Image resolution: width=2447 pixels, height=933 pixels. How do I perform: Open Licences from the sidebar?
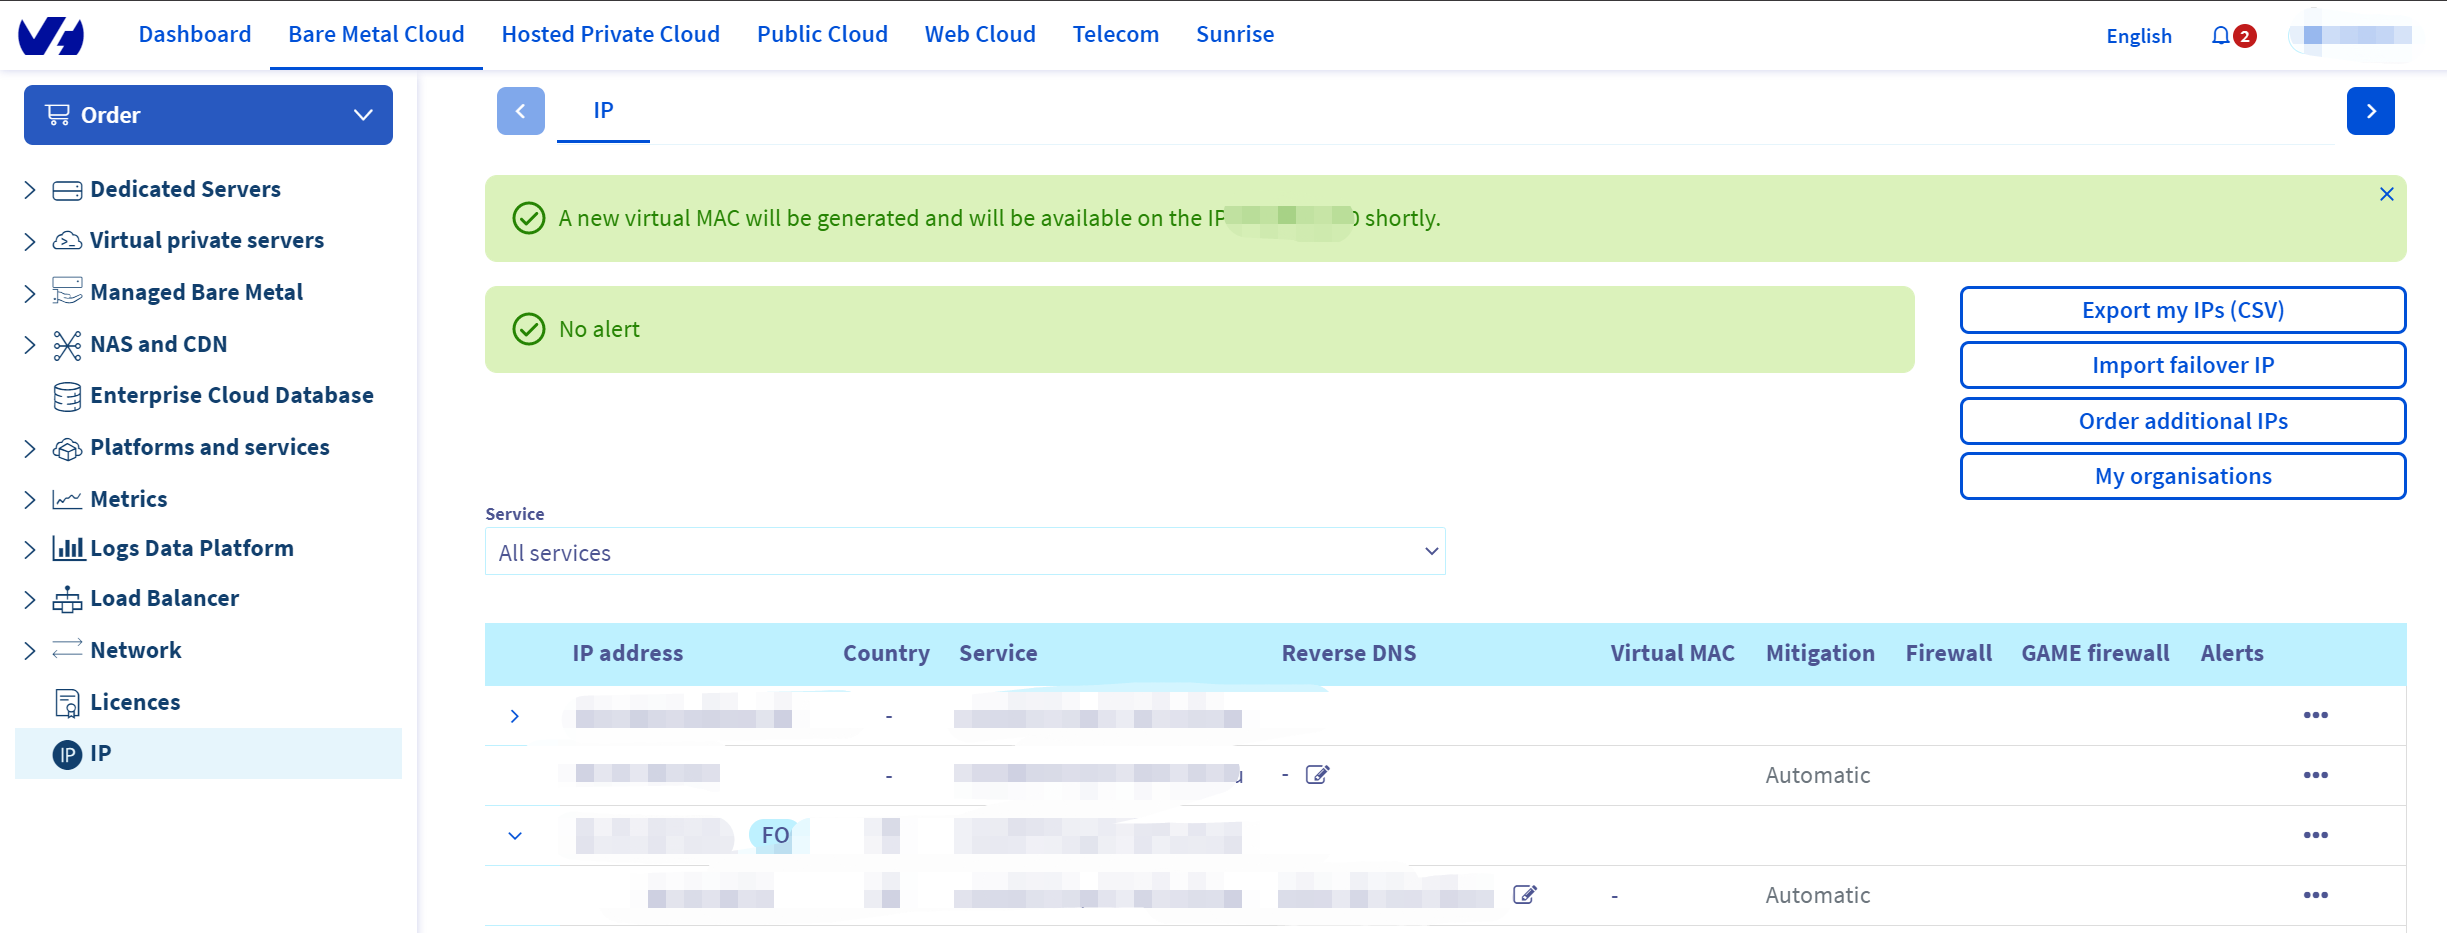click(135, 702)
